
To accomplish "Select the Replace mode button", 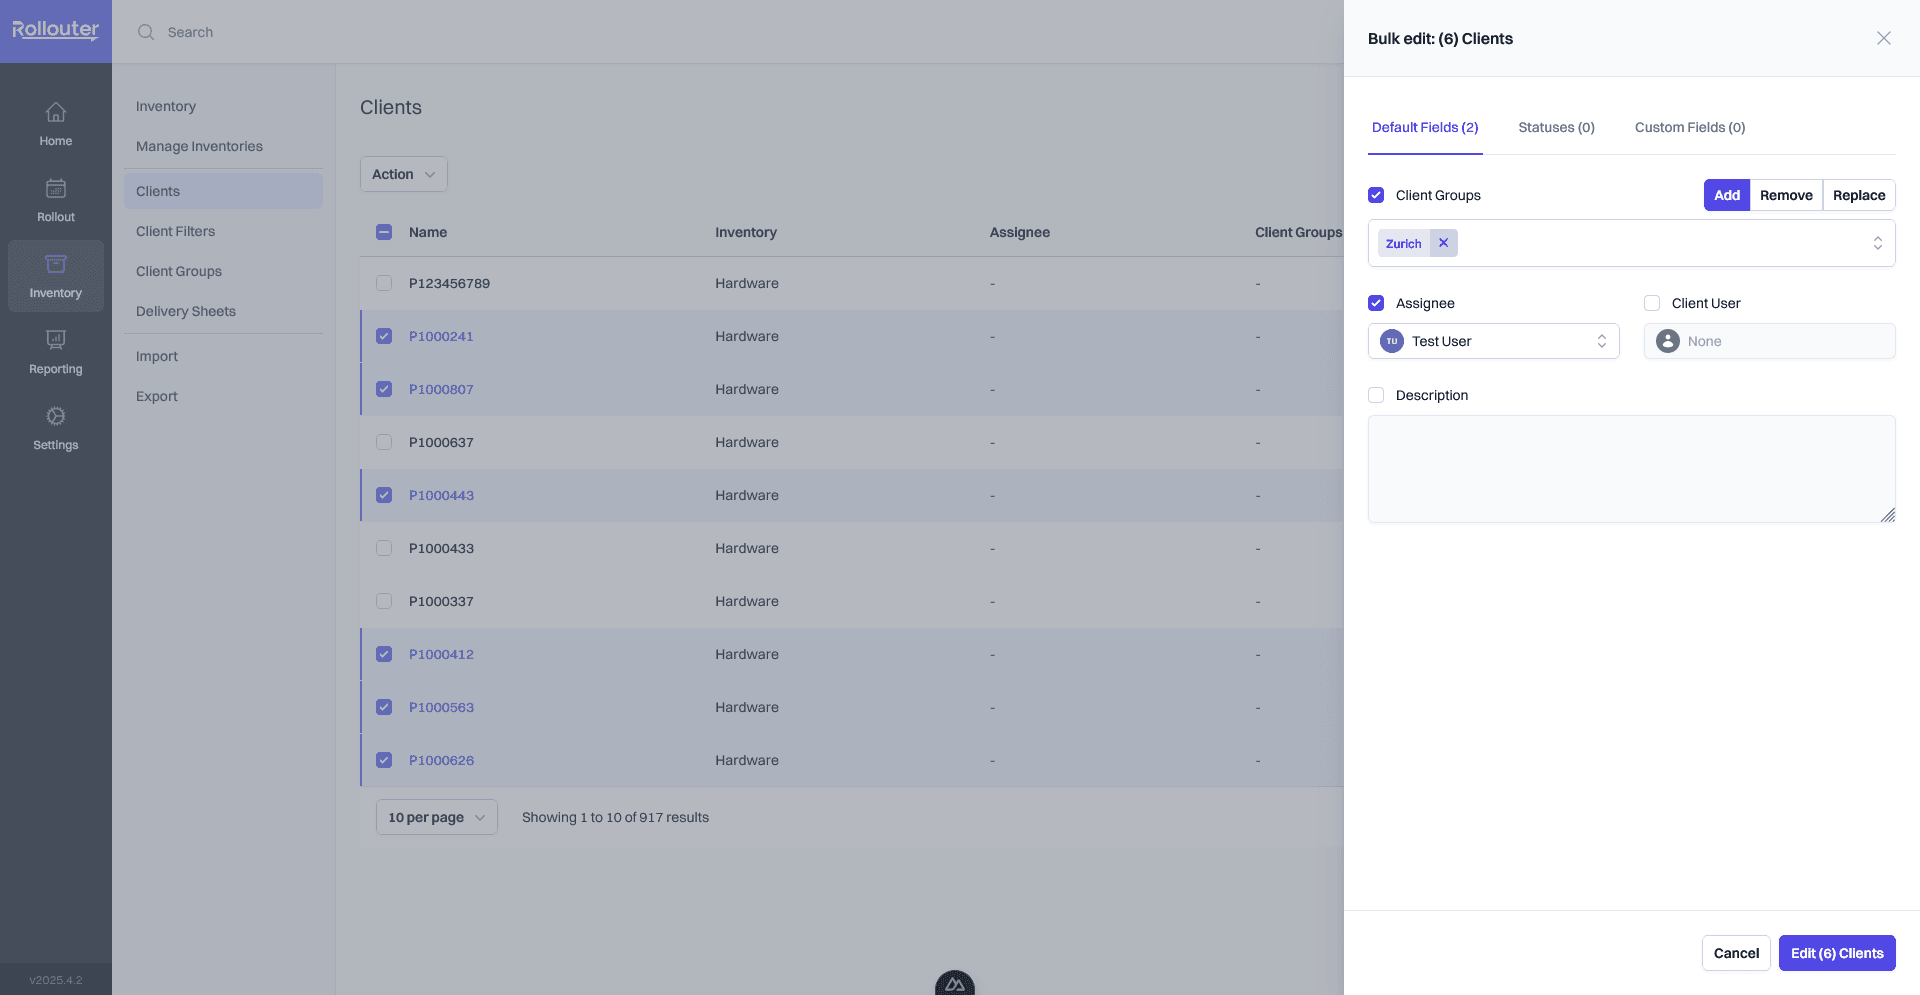I will point(1859,195).
